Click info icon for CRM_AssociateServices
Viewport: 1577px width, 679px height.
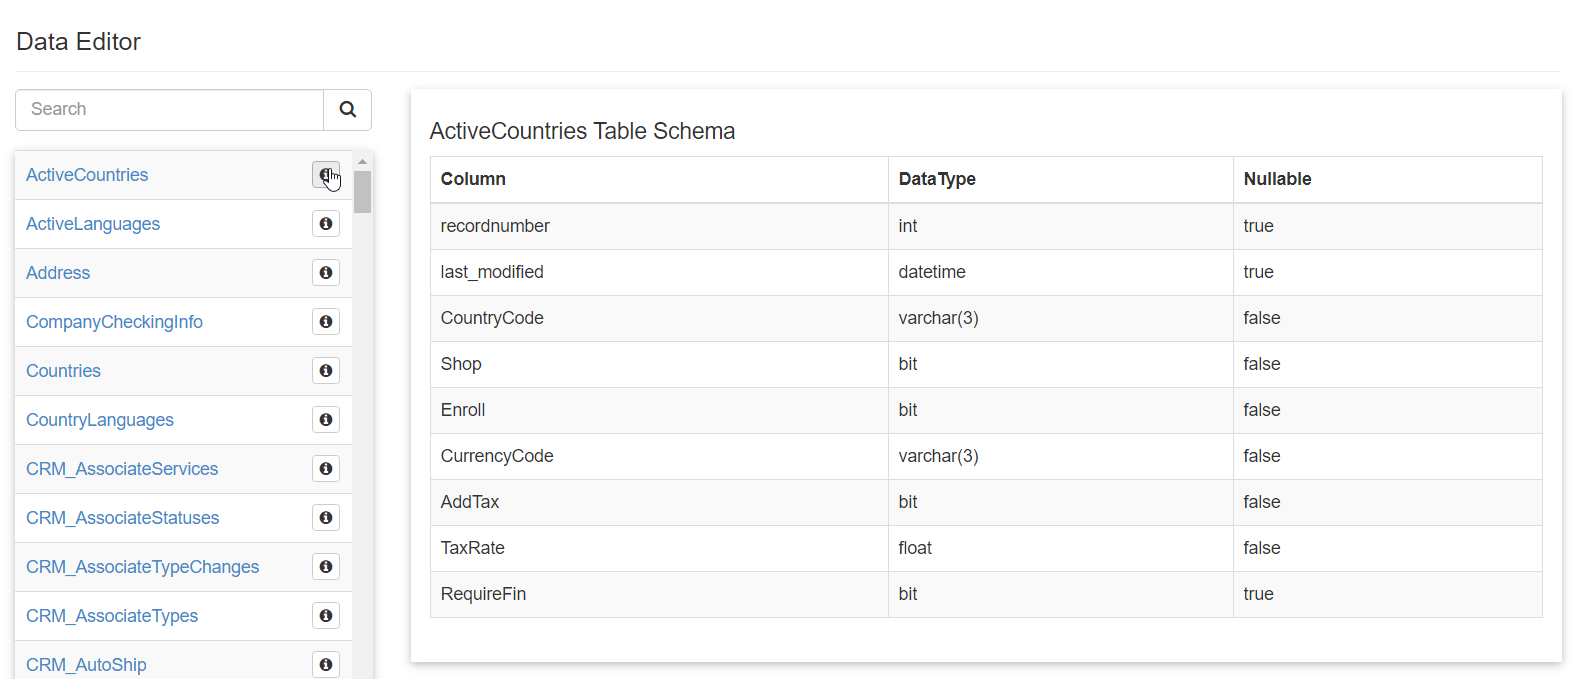point(326,469)
